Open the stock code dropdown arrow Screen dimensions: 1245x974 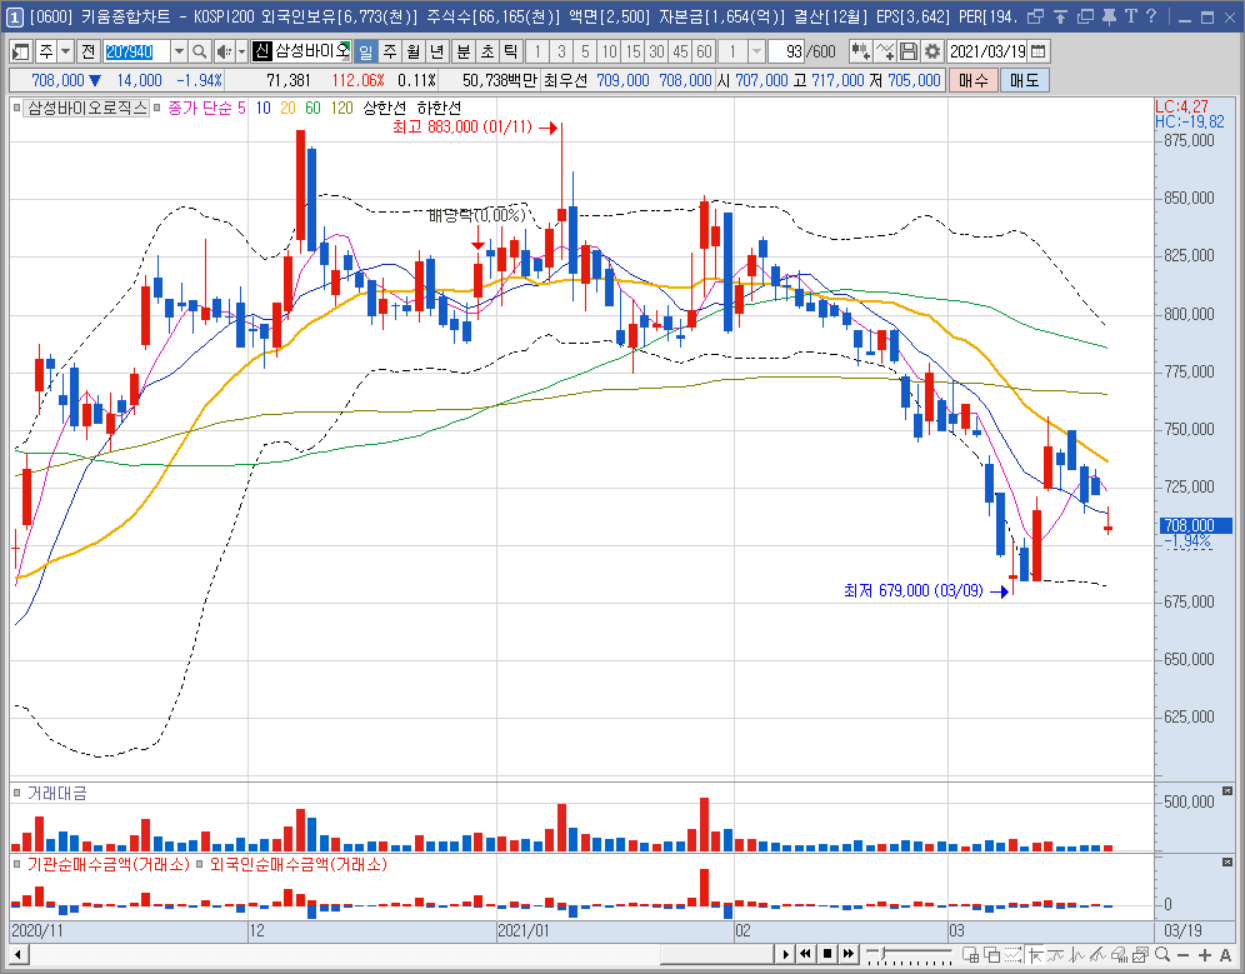[179, 51]
